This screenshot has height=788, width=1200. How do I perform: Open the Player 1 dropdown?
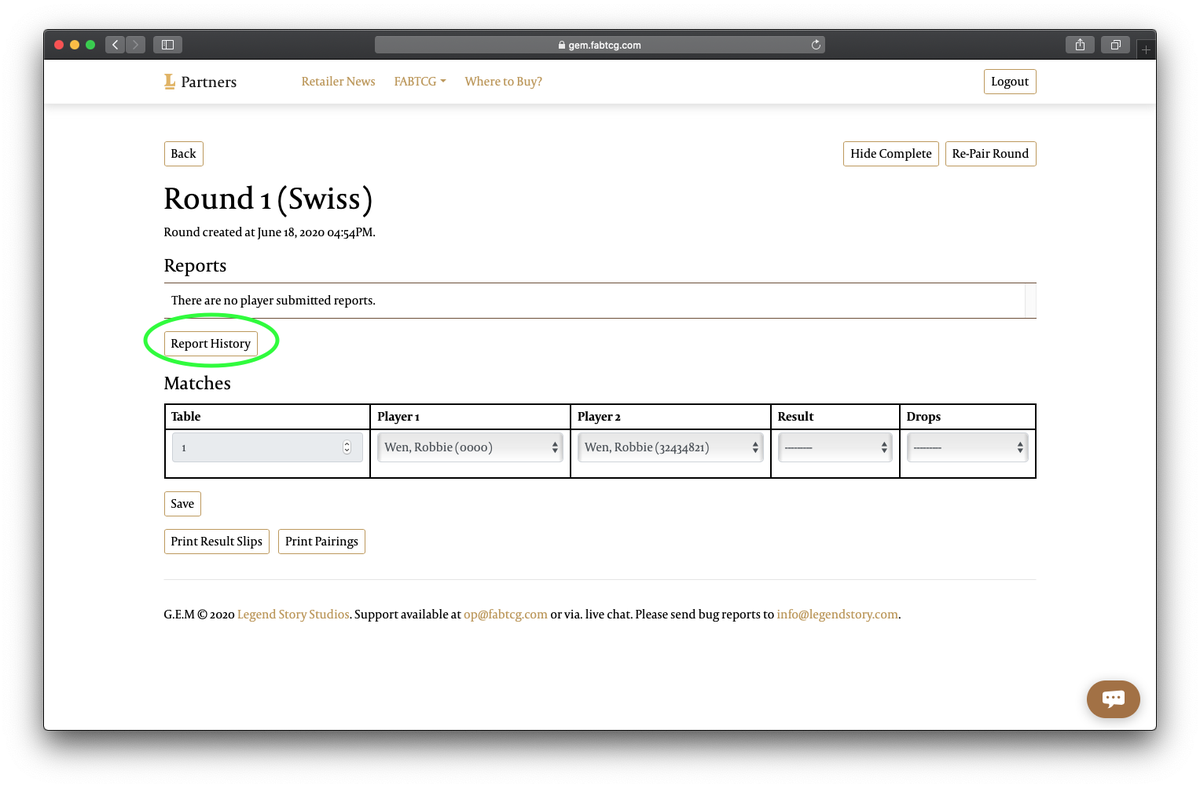click(471, 447)
